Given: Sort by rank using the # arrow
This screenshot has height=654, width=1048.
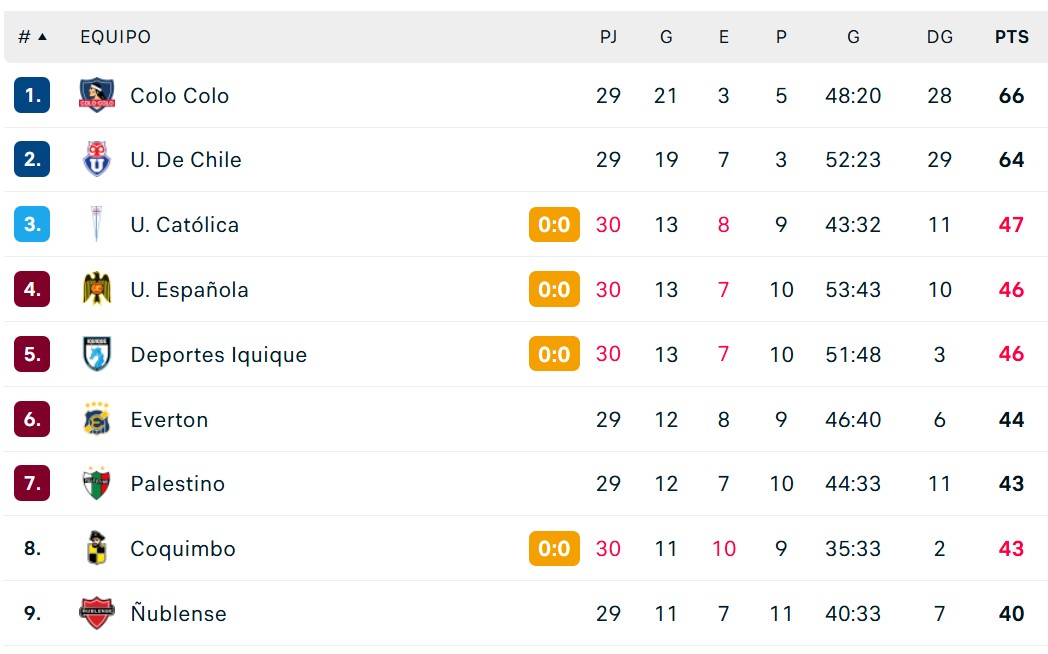Looking at the screenshot, I should point(33,37).
